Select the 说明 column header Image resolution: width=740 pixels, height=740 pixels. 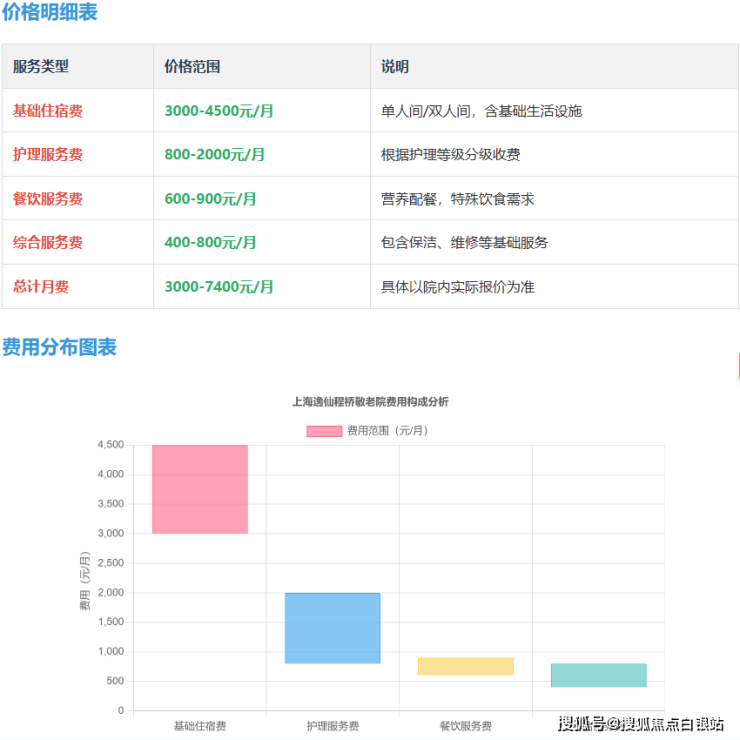(x=395, y=67)
